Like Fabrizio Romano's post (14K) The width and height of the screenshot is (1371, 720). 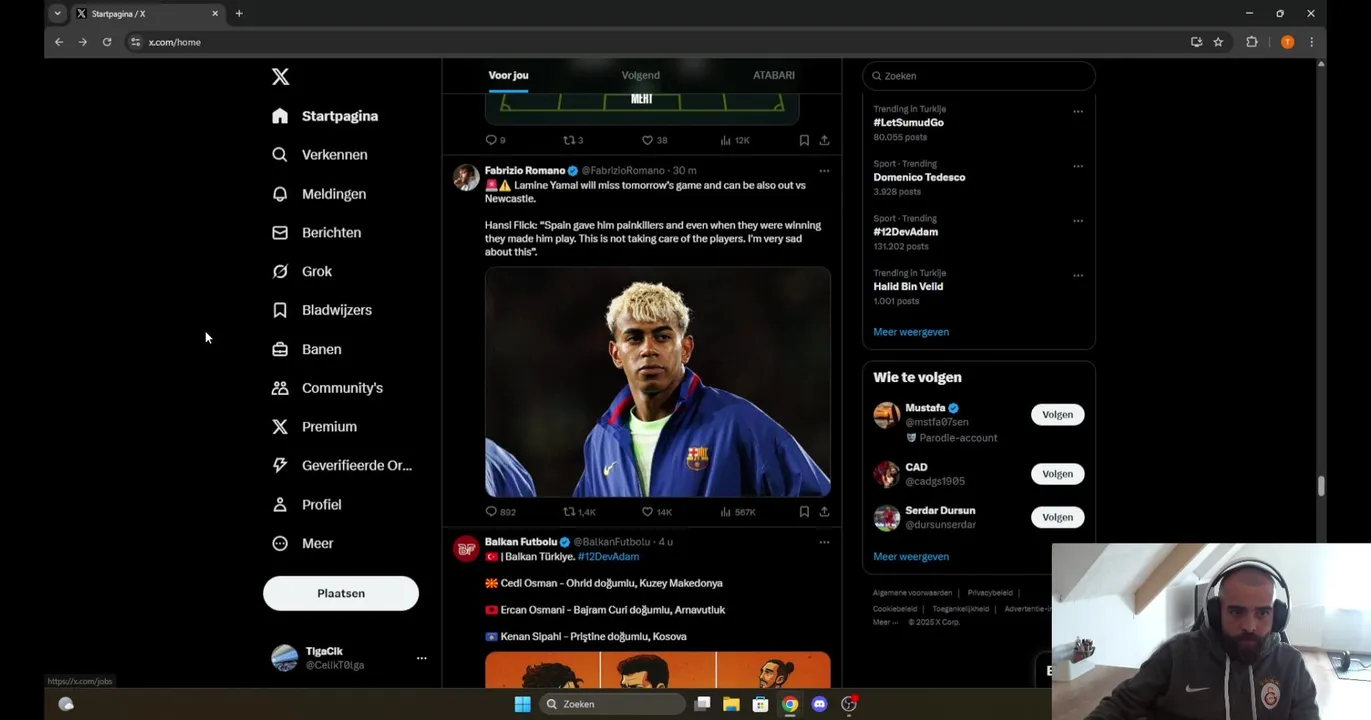pos(656,512)
